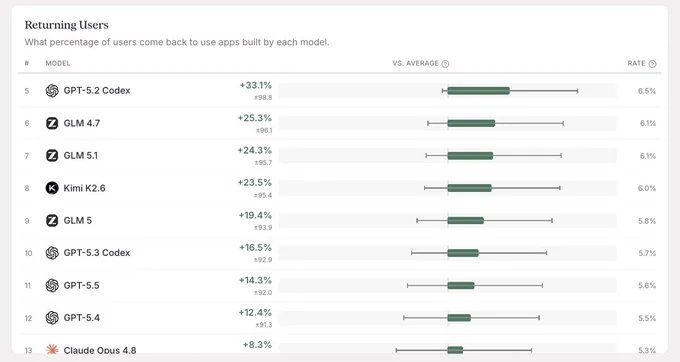Click the OpenAI logo beside GPT-5.3 Codex
680x362 pixels.
52,253
